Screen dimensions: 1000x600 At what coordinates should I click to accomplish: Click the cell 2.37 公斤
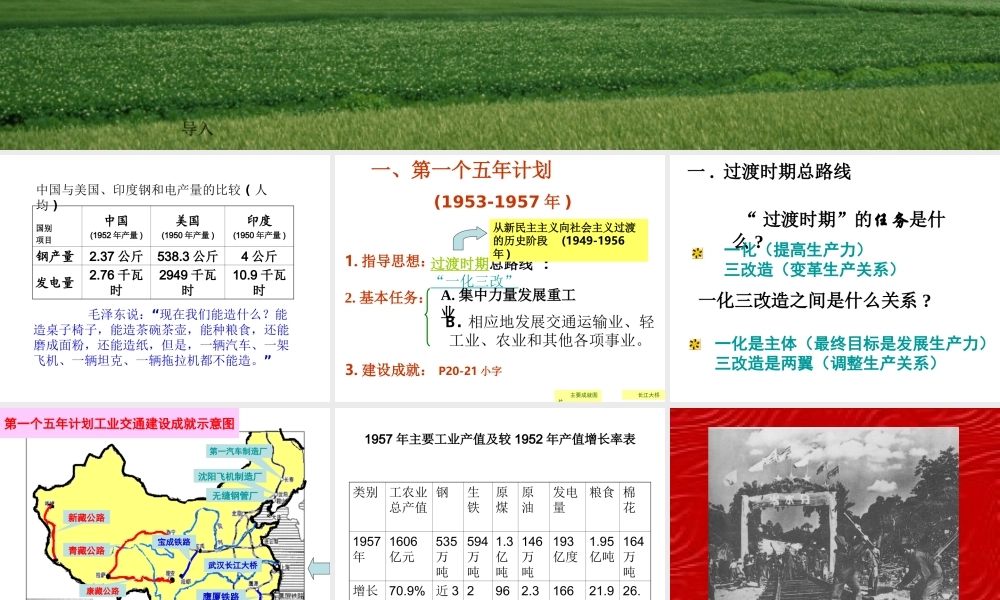pyautogui.click(x=116, y=256)
